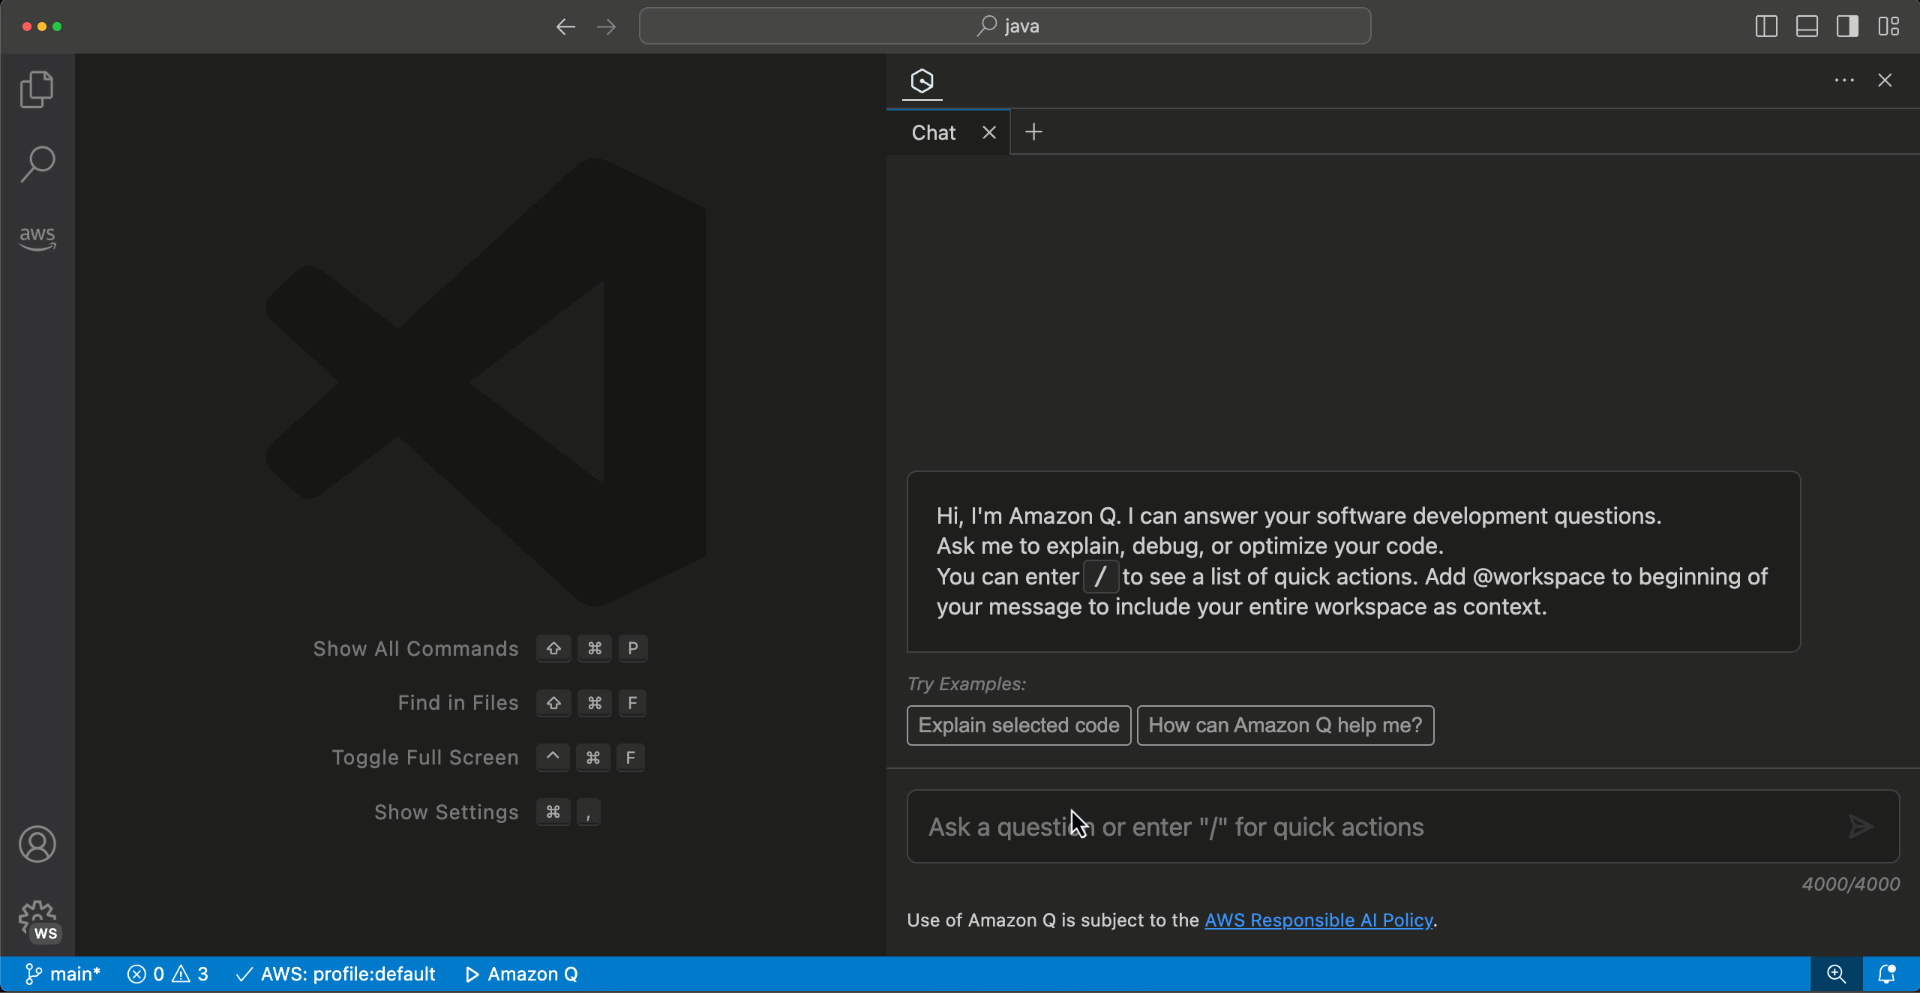
Task: Open the Amazon Q panel more actions menu
Action: click(1844, 80)
